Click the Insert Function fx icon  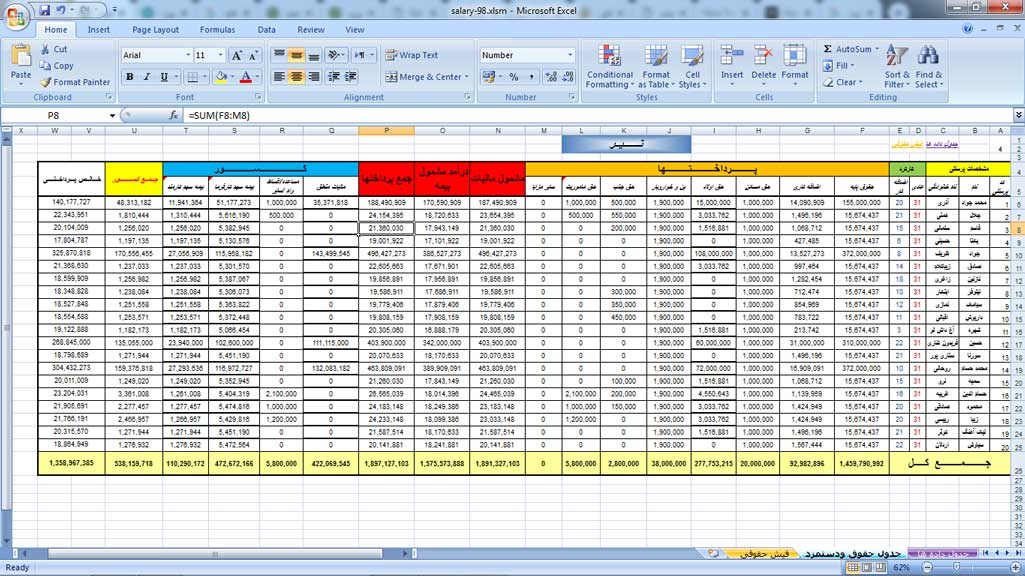(x=174, y=116)
